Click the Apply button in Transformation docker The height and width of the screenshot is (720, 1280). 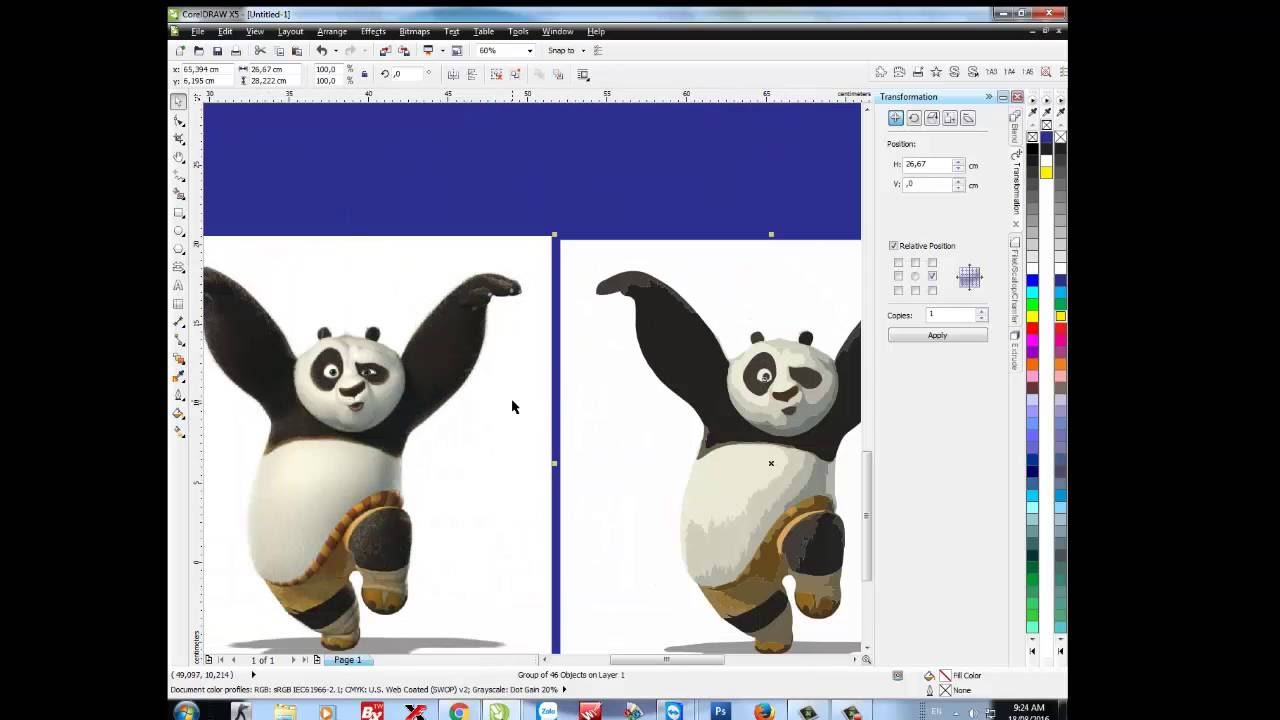tap(937, 335)
